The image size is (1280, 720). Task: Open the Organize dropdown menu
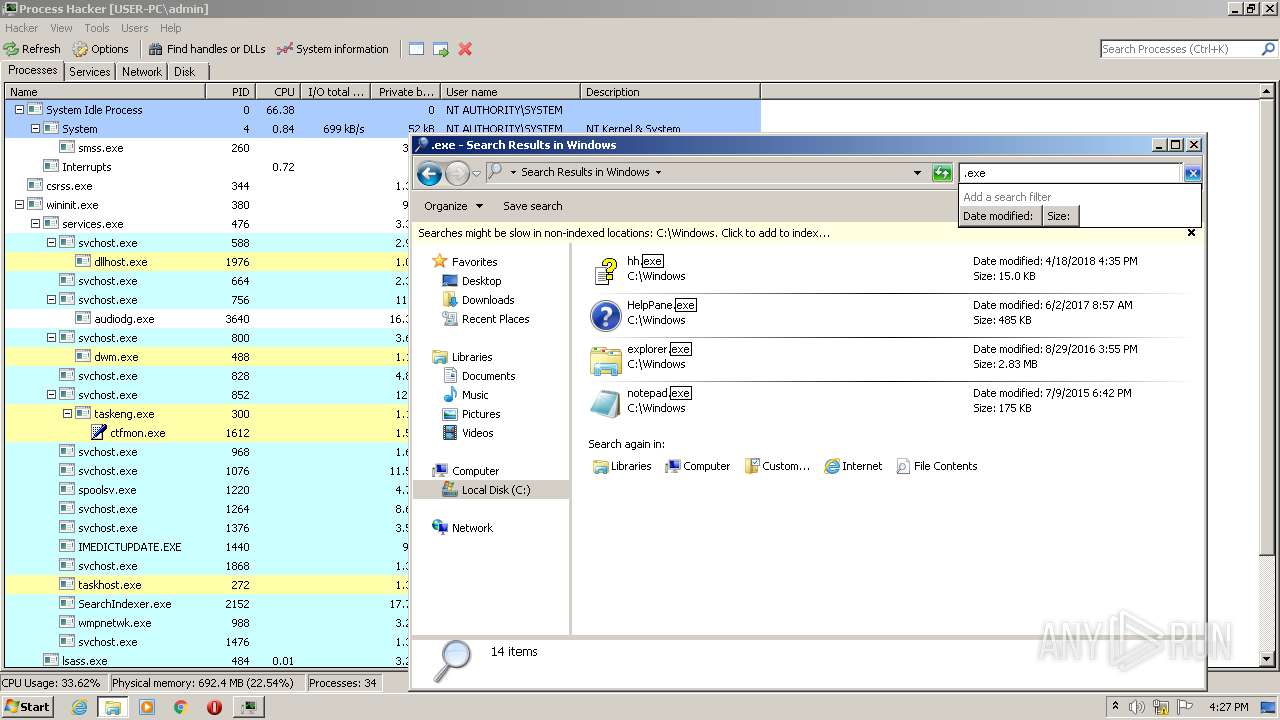click(453, 206)
